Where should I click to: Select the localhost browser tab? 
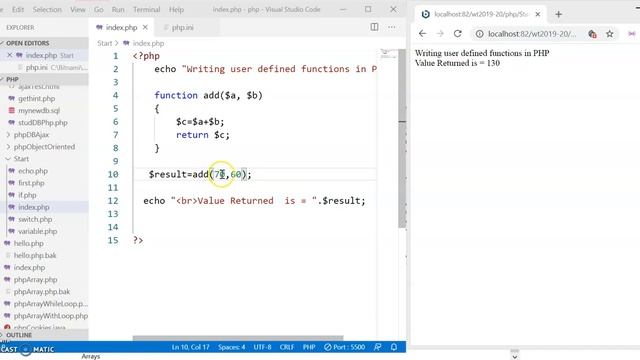pyautogui.click(x=481, y=14)
